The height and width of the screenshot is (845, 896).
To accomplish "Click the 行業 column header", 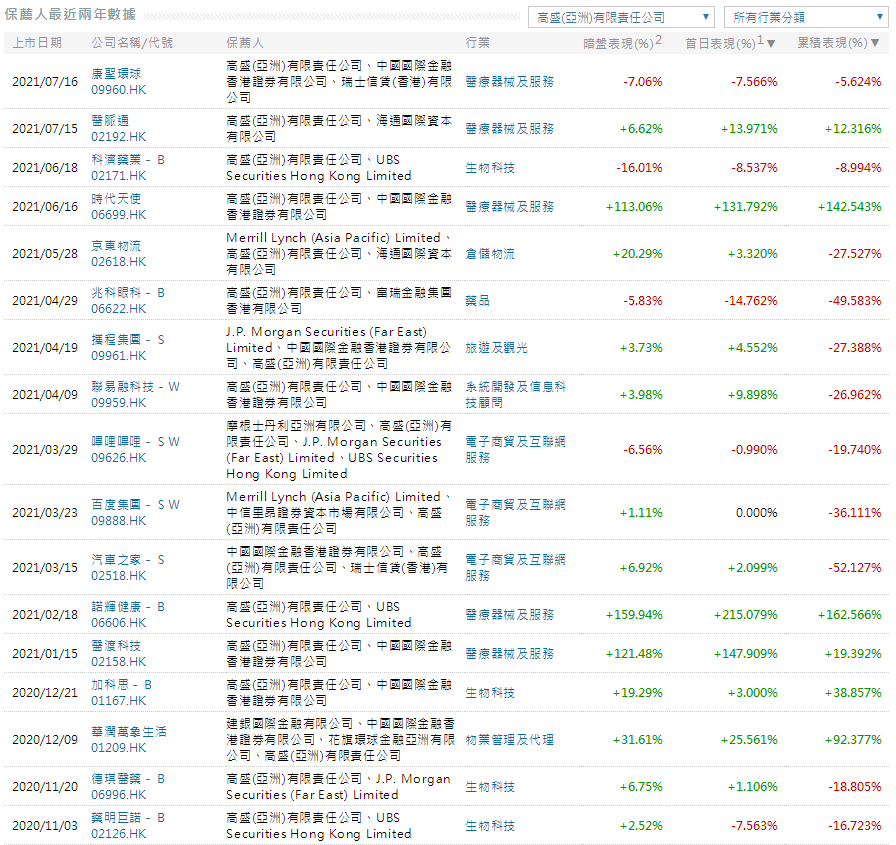I will click(x=478, y=43).
